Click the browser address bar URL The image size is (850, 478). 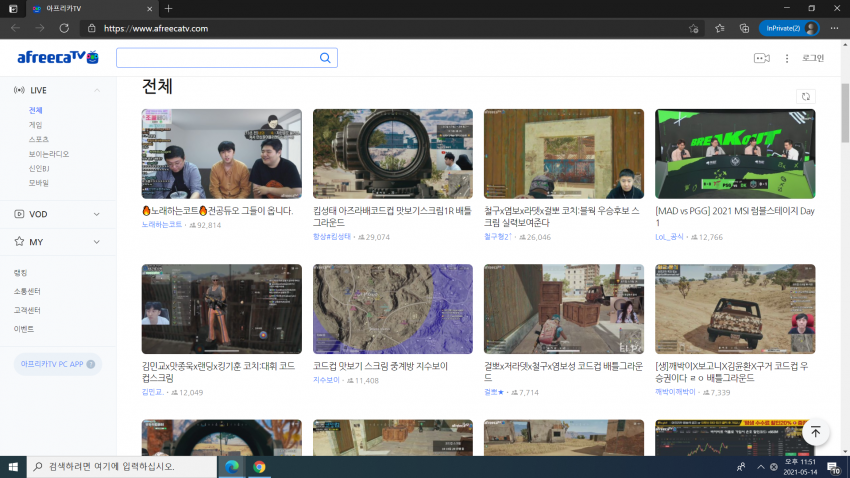(156, 28)
